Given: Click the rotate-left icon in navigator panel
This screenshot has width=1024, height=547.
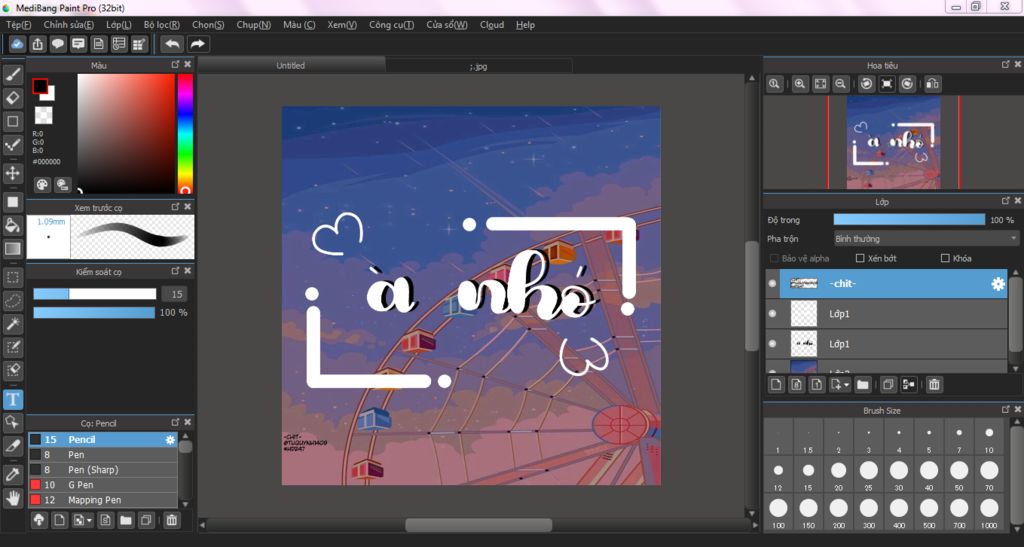Looking at the screenshot, I should click(867, 84).
